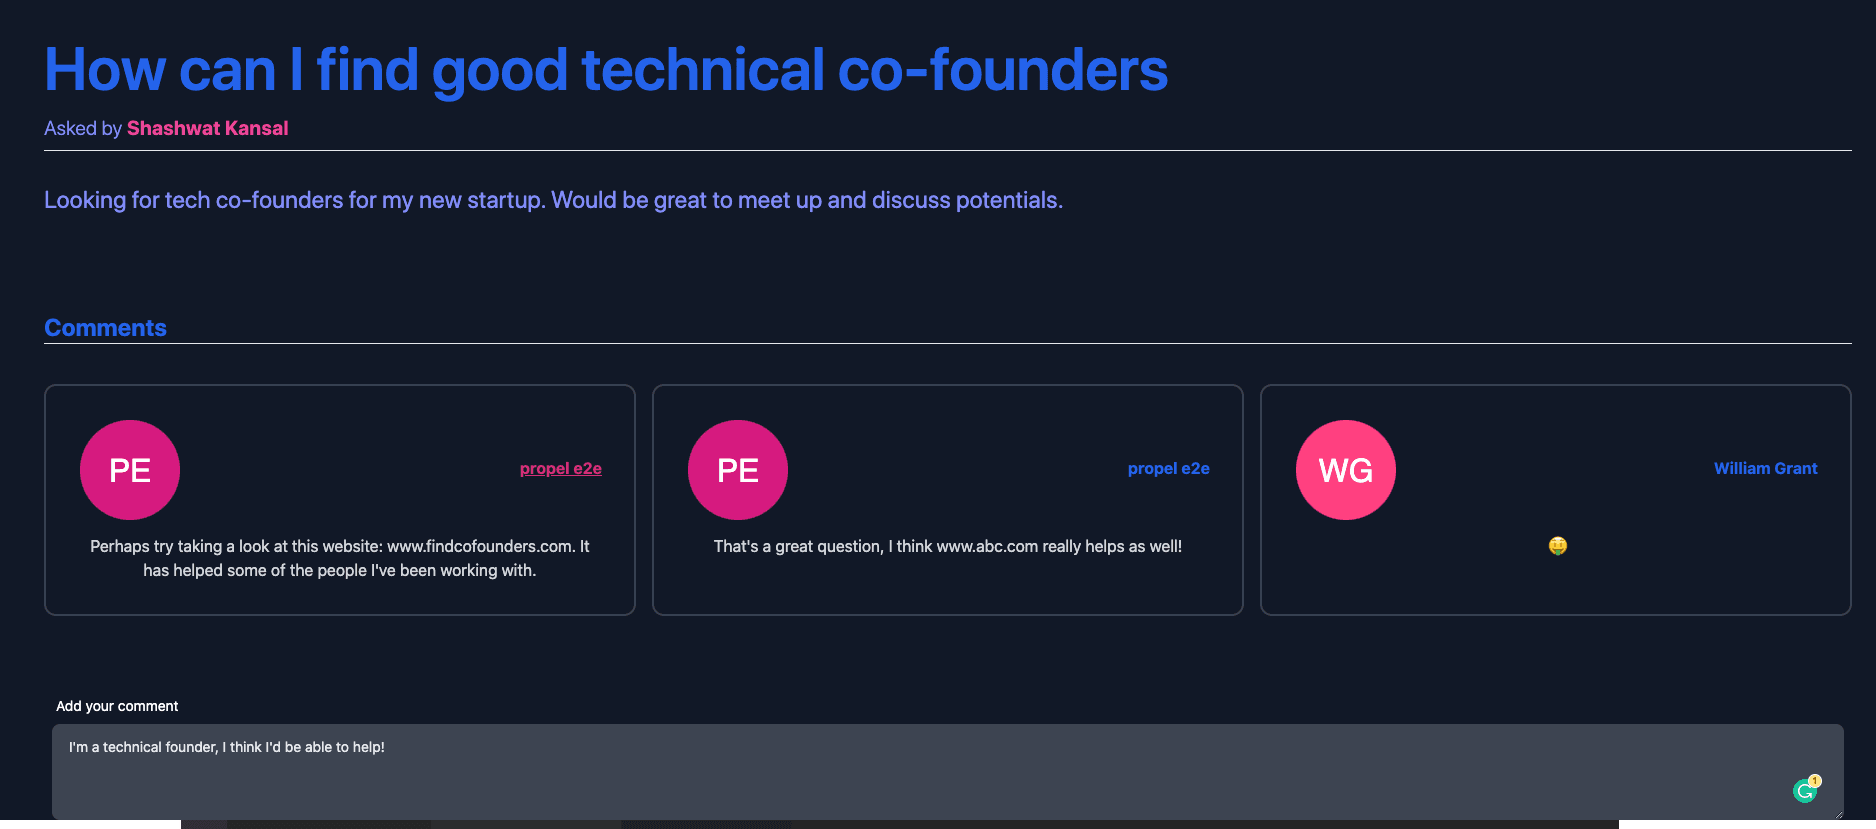This screenshot has height=829, width=1876.
Task: Click the Grammarly notification badge showing 1
Action: point(1814,781)
